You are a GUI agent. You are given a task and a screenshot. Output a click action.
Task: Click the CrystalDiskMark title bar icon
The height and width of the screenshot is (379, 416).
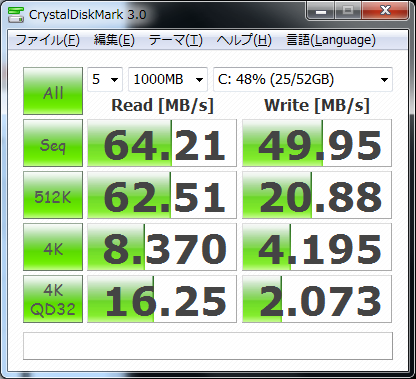(x=16, y=14)
